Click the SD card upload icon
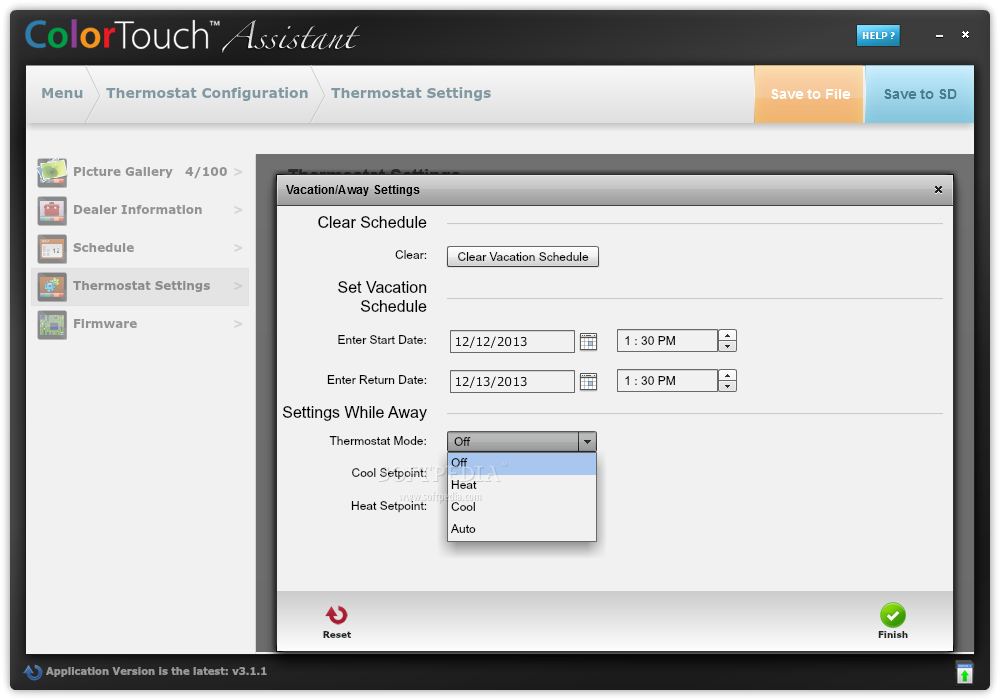 tap(964, 672)
